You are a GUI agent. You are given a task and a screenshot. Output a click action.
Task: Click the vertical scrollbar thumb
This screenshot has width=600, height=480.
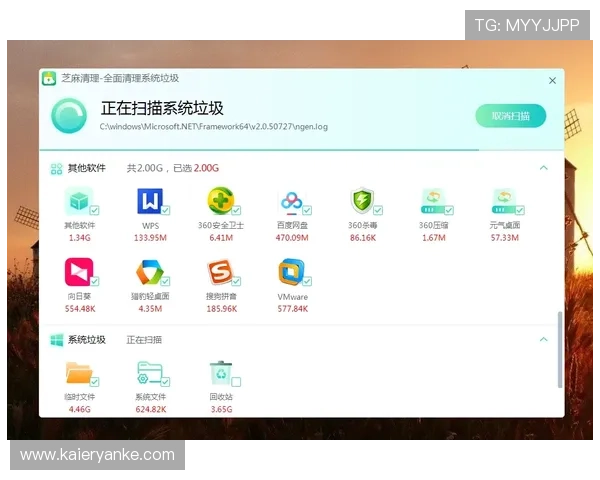(x=560, y=350)
